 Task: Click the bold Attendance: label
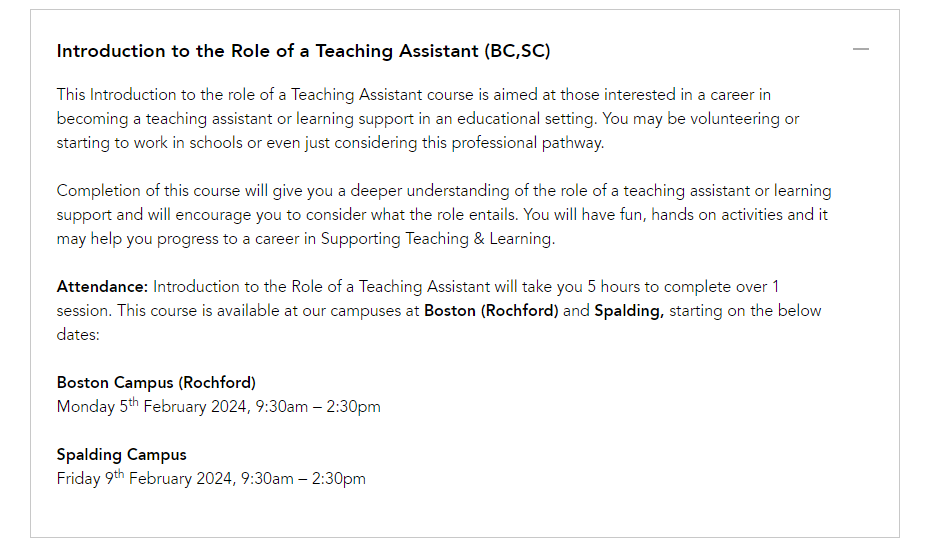click(x=102, y=287)
